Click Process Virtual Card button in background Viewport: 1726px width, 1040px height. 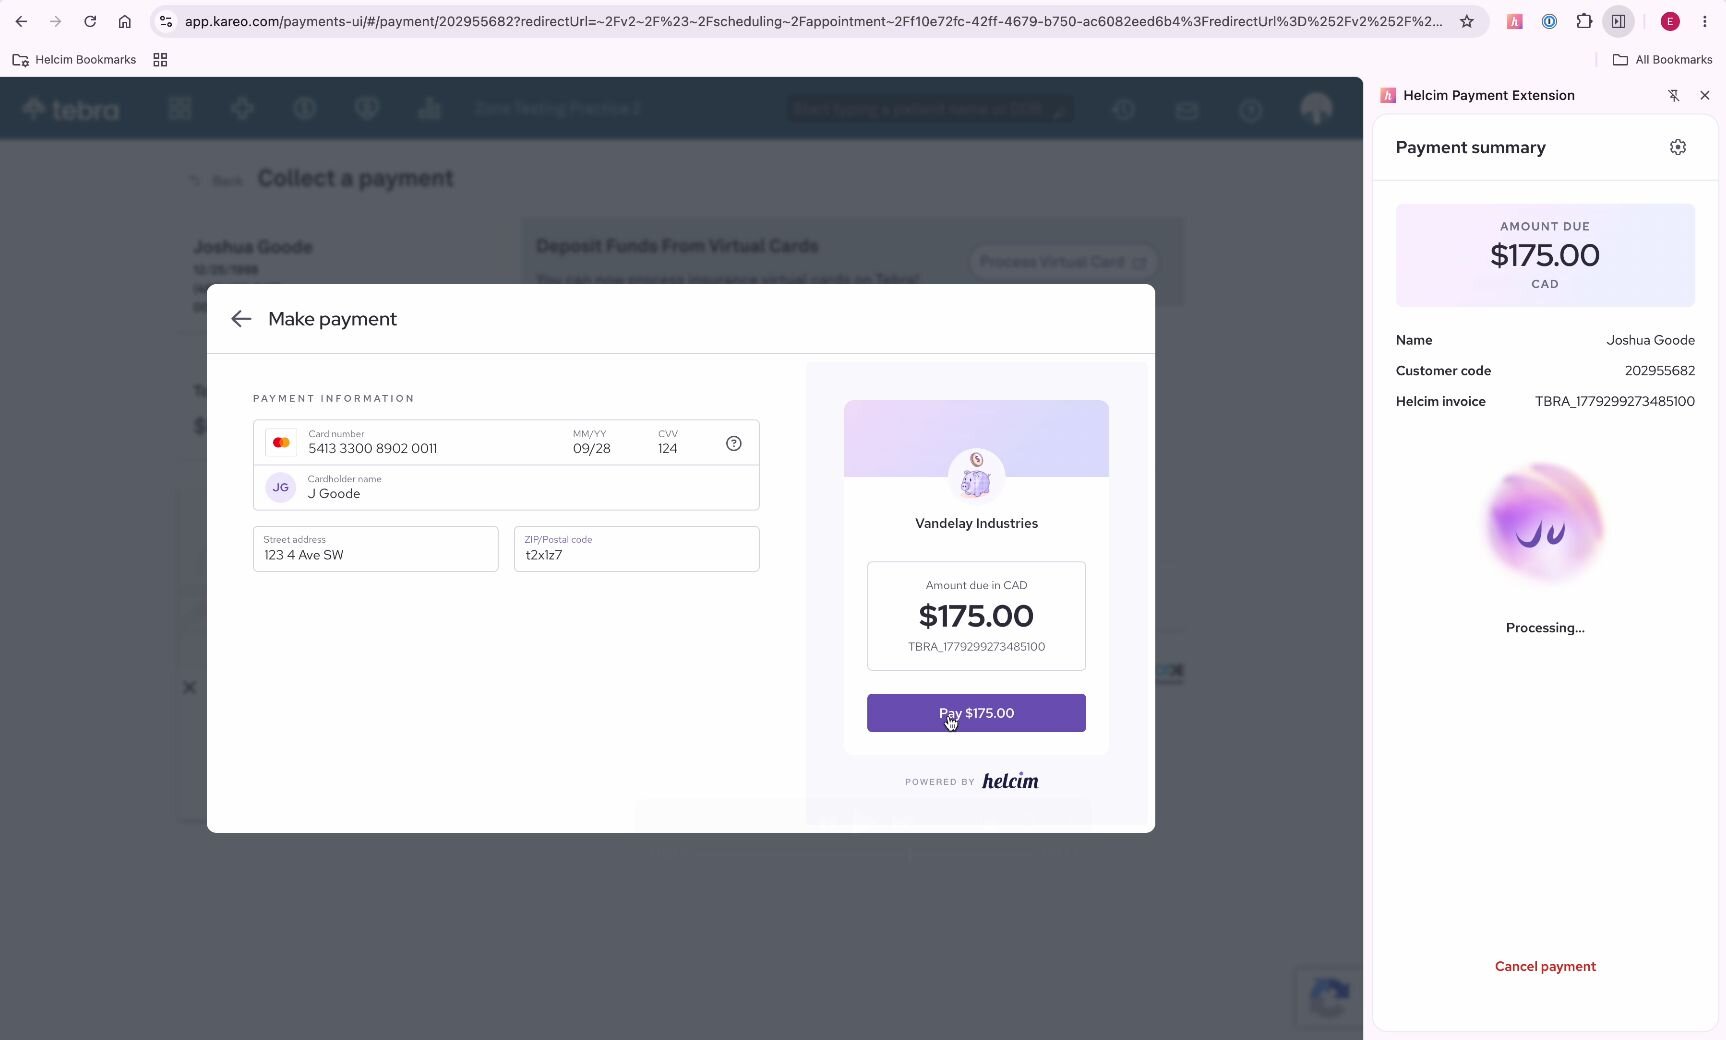pos(1063,262)
